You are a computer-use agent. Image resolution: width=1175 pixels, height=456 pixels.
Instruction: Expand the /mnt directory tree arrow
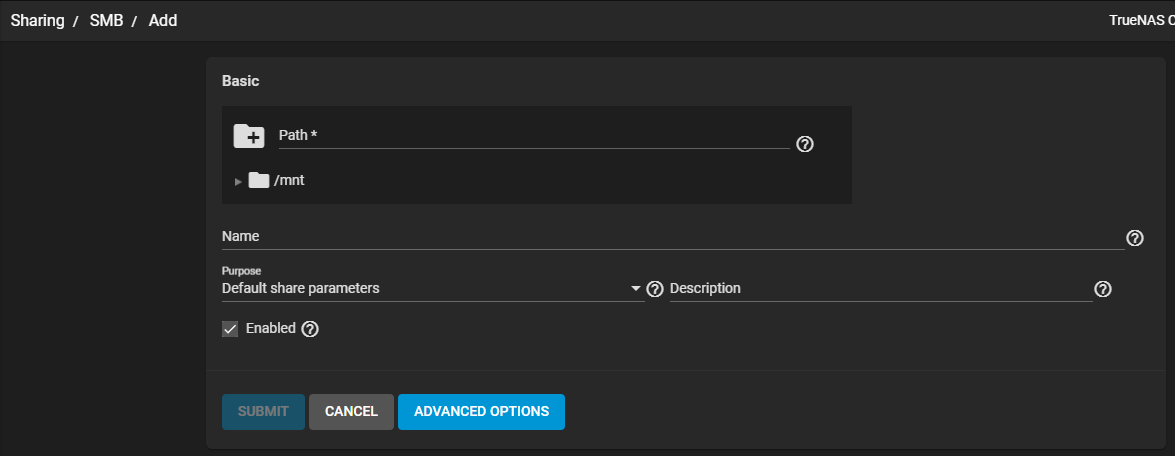238,181
